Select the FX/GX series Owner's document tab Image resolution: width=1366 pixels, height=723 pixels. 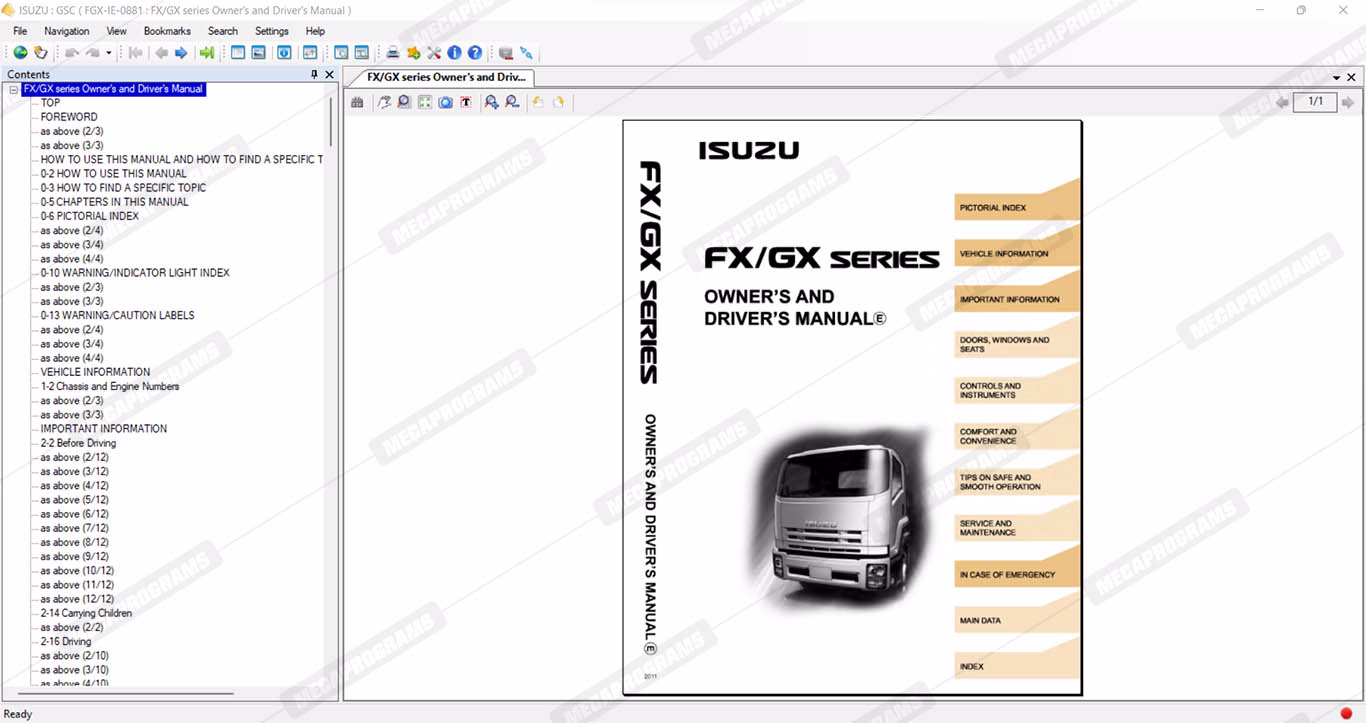click(x=444, y=77)
